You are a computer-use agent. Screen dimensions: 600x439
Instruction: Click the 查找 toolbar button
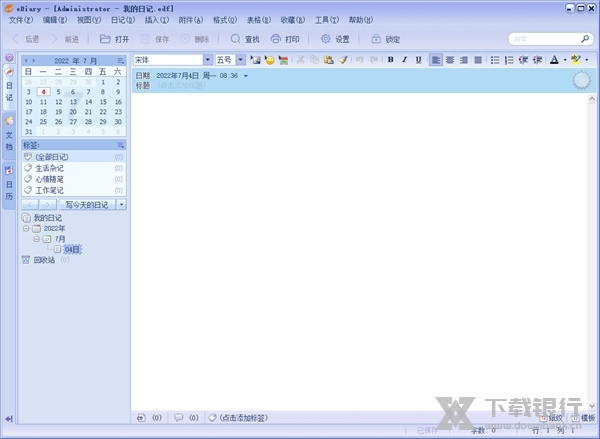(245, 39)
